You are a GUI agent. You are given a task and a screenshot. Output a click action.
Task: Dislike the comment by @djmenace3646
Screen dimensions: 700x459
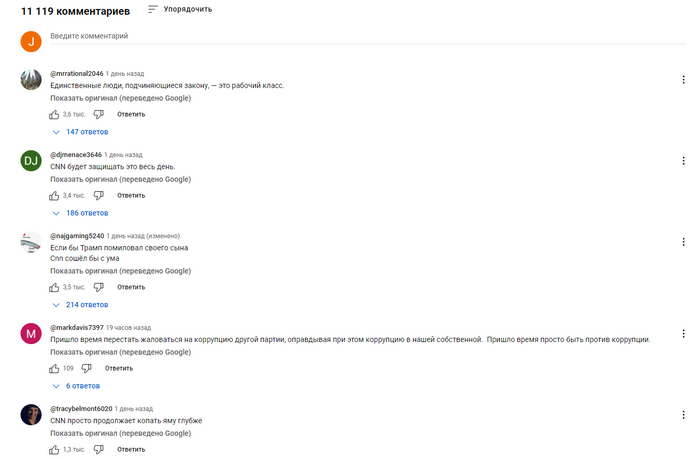tap(98, 195)
